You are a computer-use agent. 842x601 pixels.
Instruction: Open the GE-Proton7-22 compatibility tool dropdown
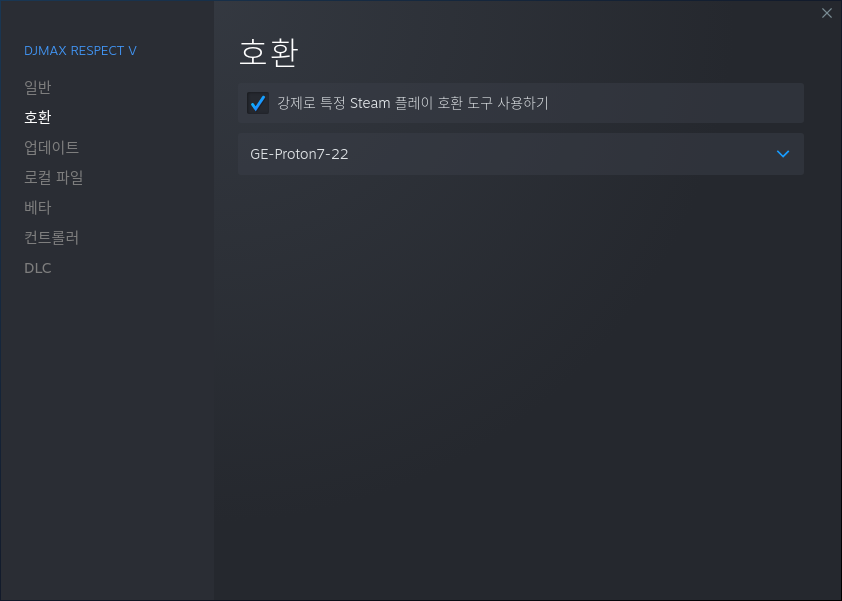click(521, 154)
